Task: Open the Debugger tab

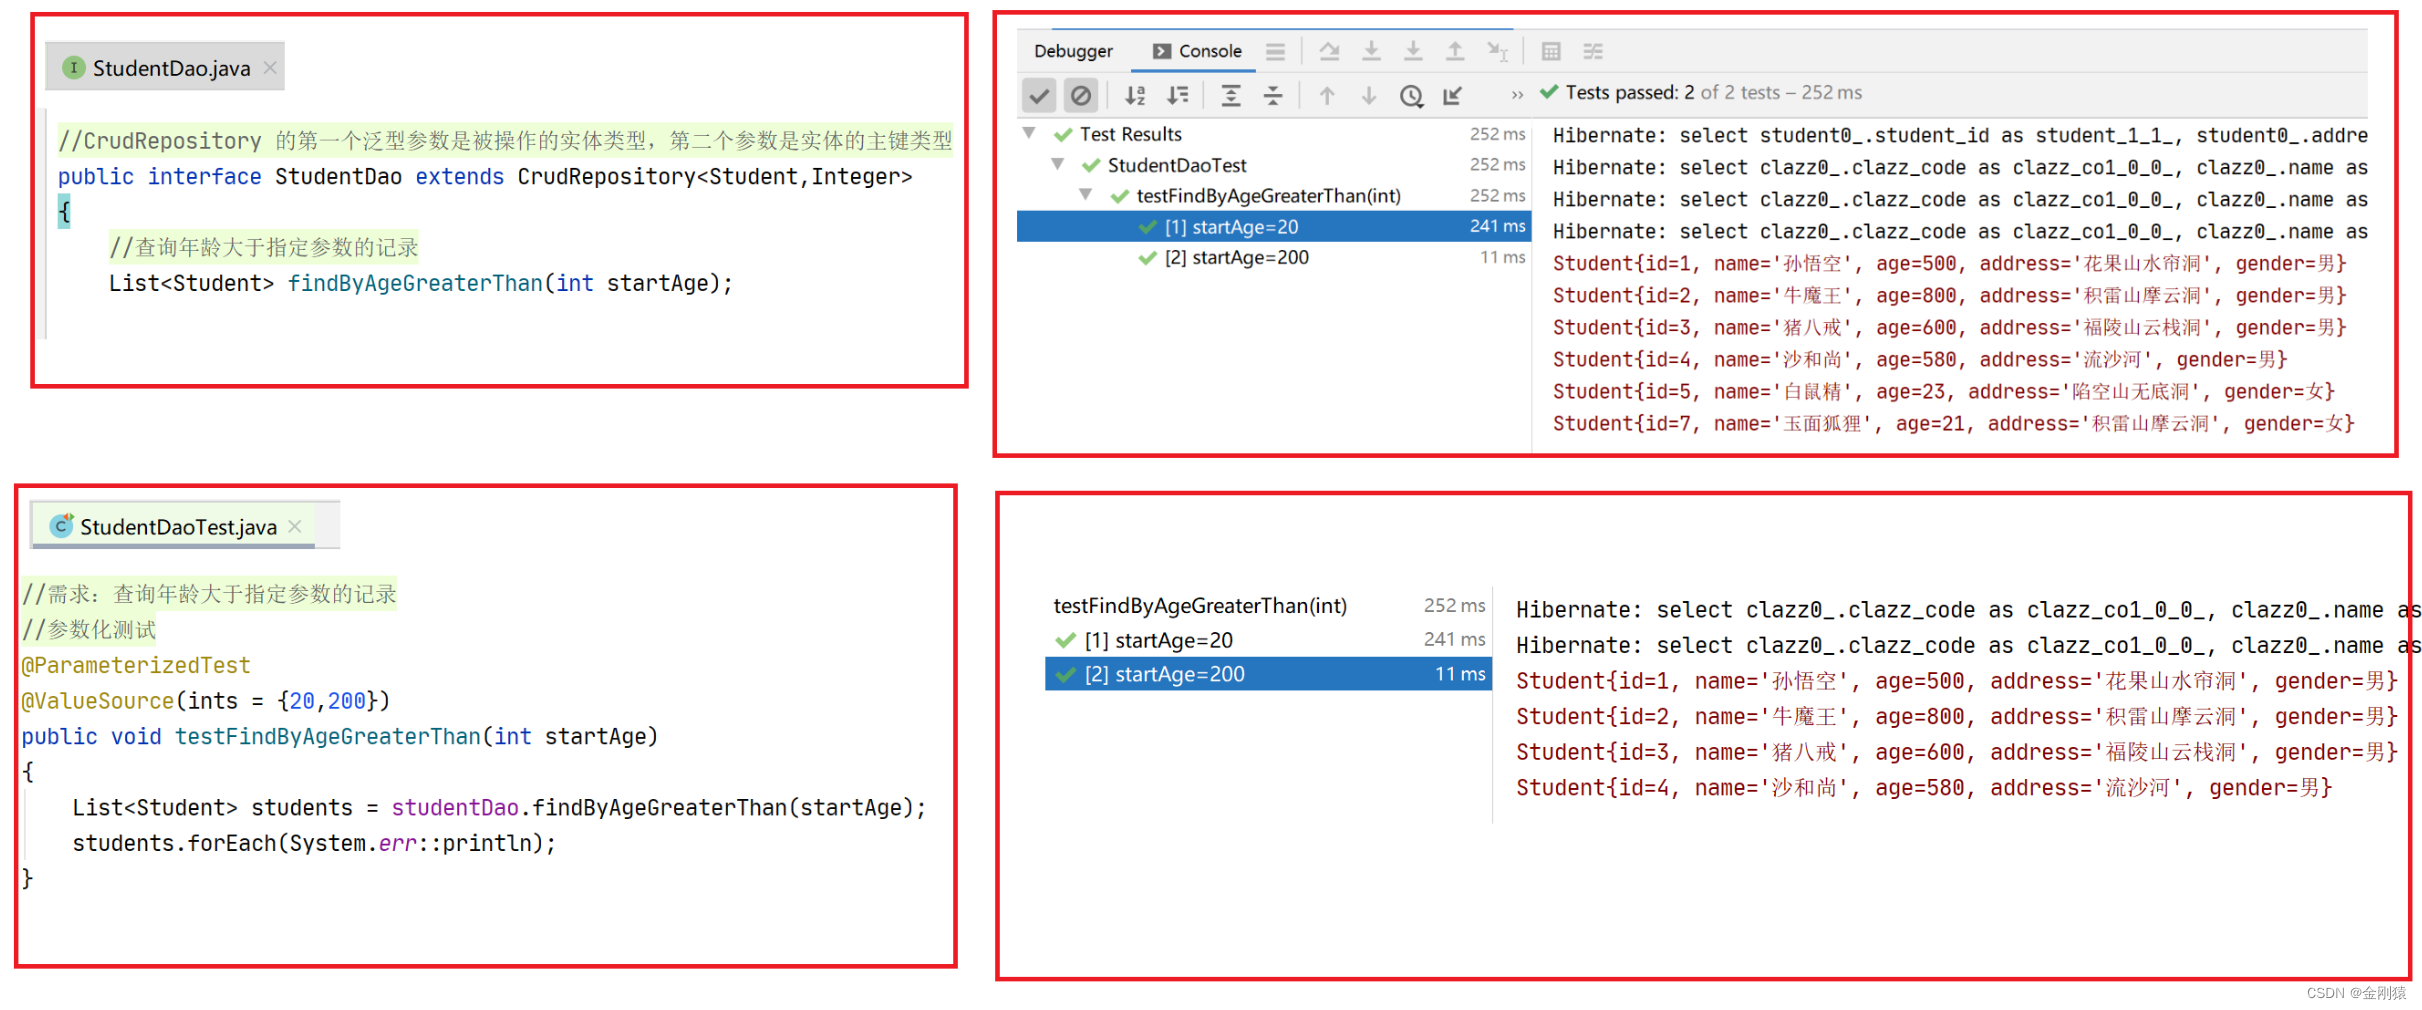Action: (x=1073, y=51)
